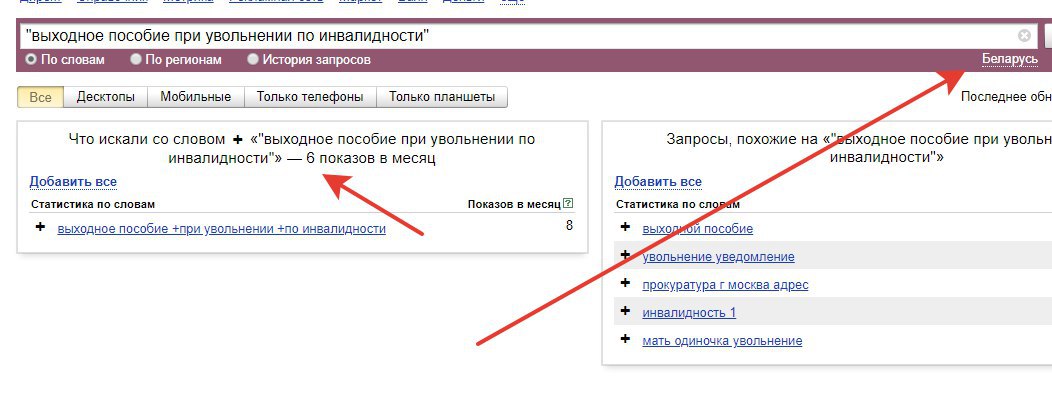Select the 'По словам' radio option
1052x396 pixels.
pos(31,59)
